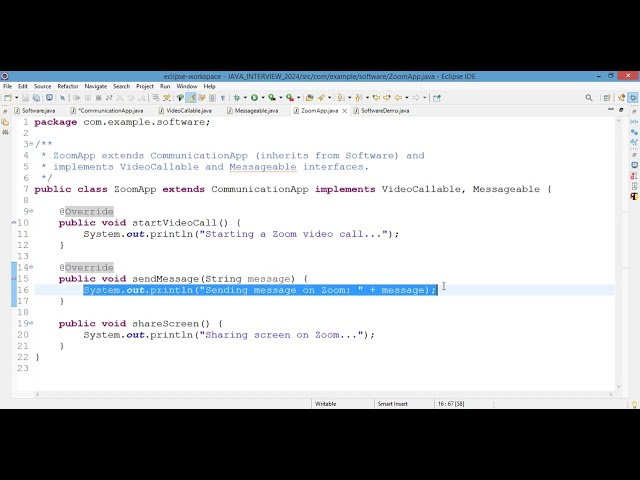Open the External Tools dropdown arrow

click(x=299, y=98)
